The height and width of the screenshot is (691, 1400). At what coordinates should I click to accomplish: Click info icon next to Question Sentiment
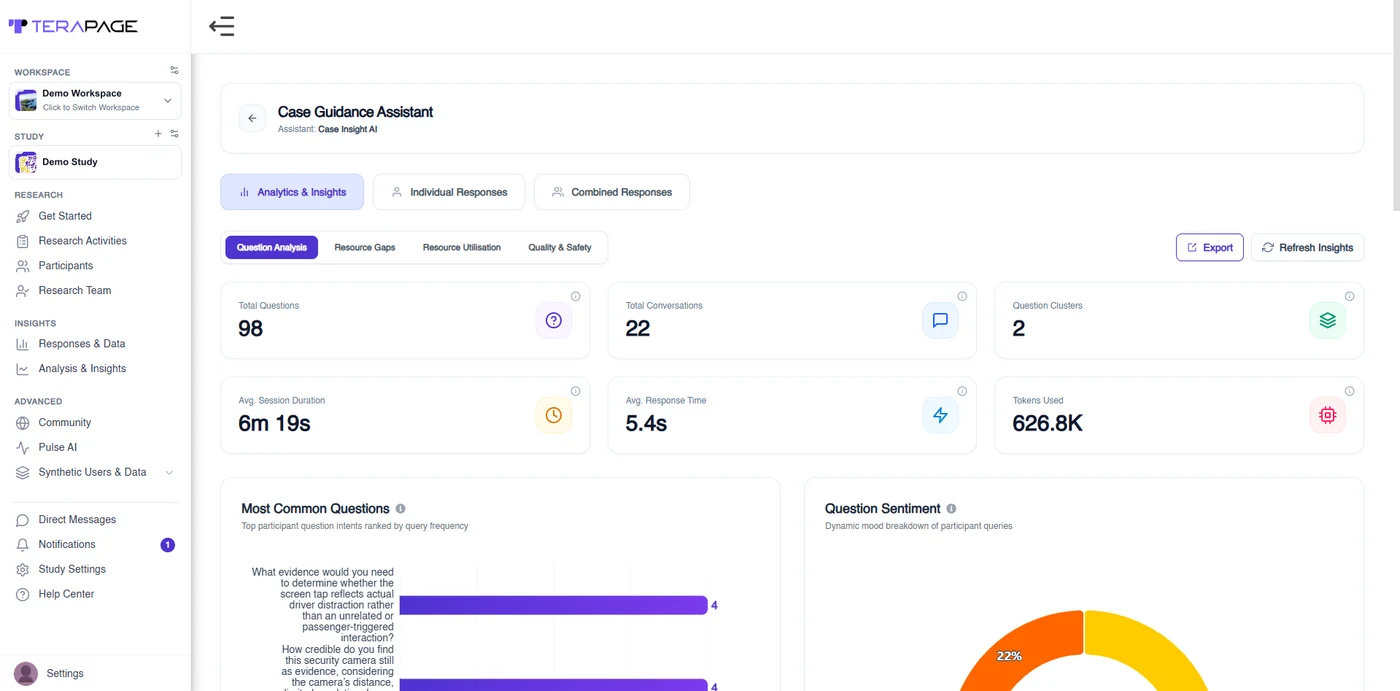pos(951,509)
